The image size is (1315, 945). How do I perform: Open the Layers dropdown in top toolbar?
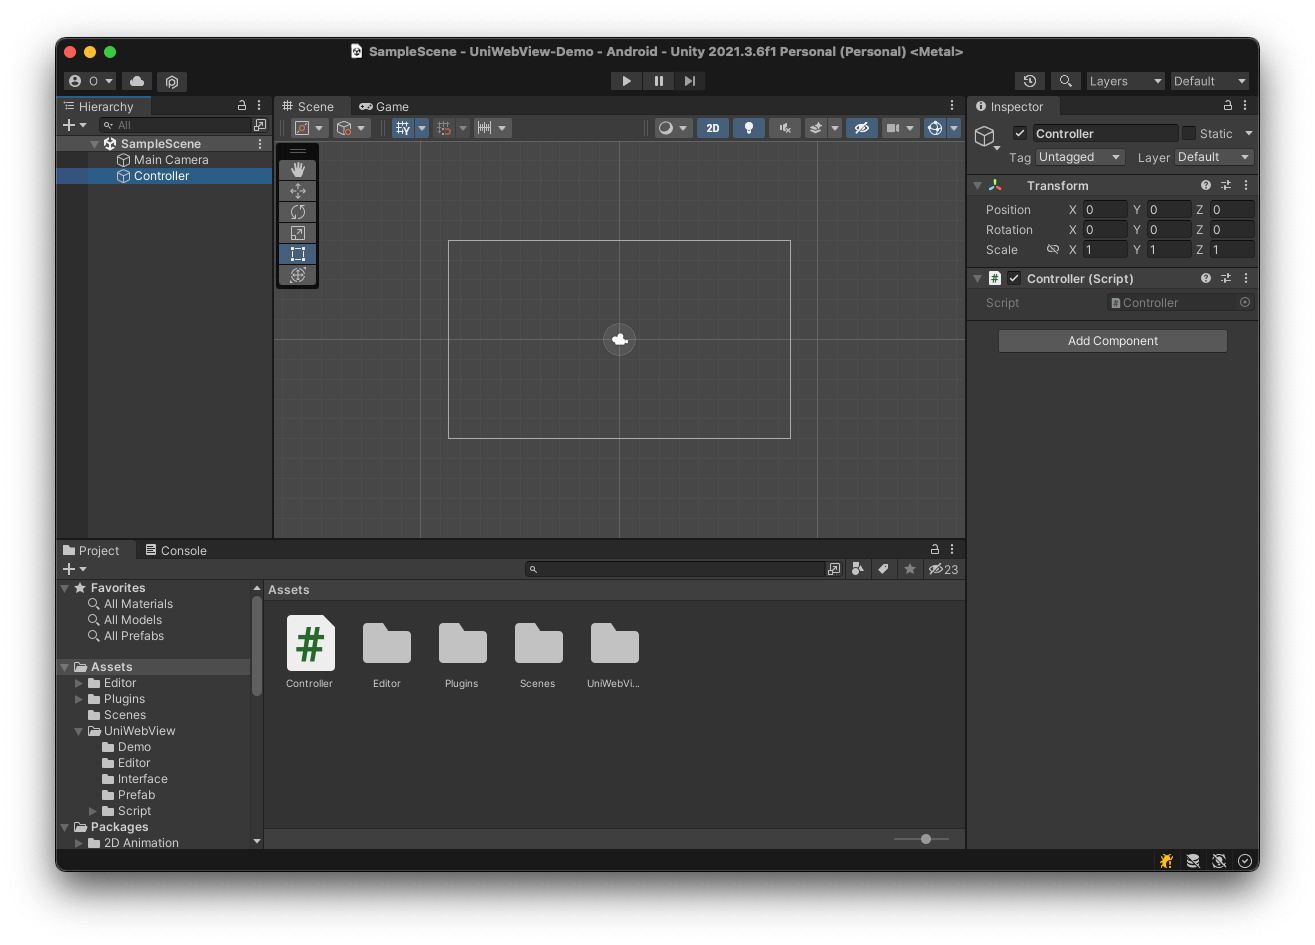1125,81
